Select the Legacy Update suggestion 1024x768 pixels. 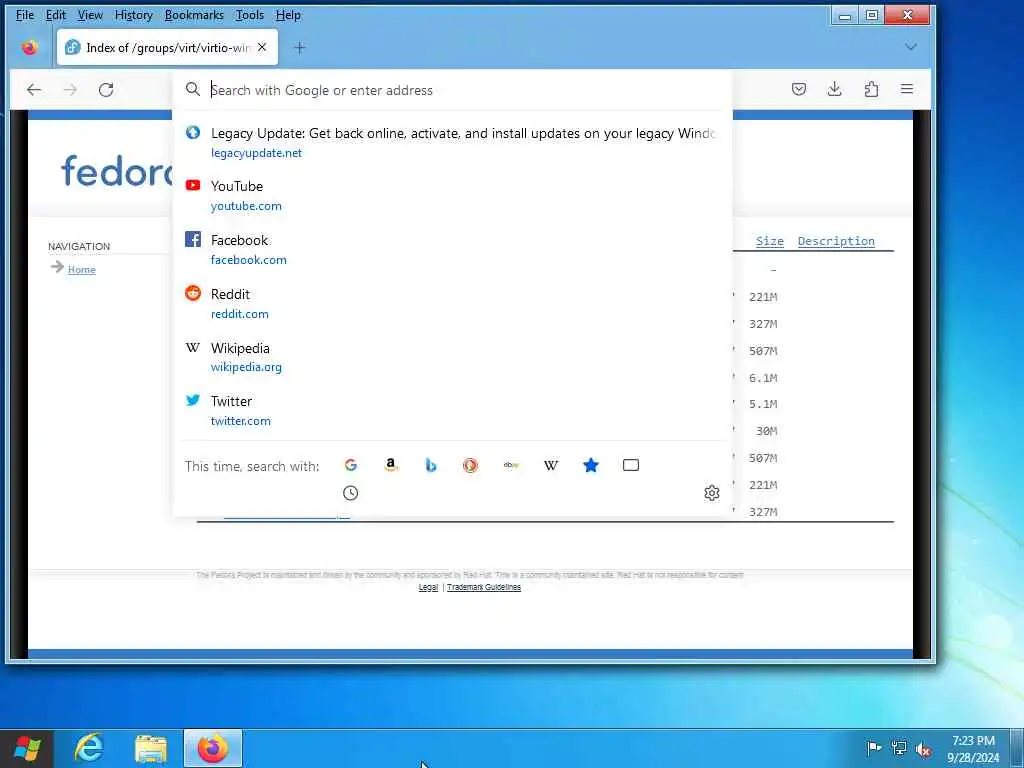click(452, 142)
